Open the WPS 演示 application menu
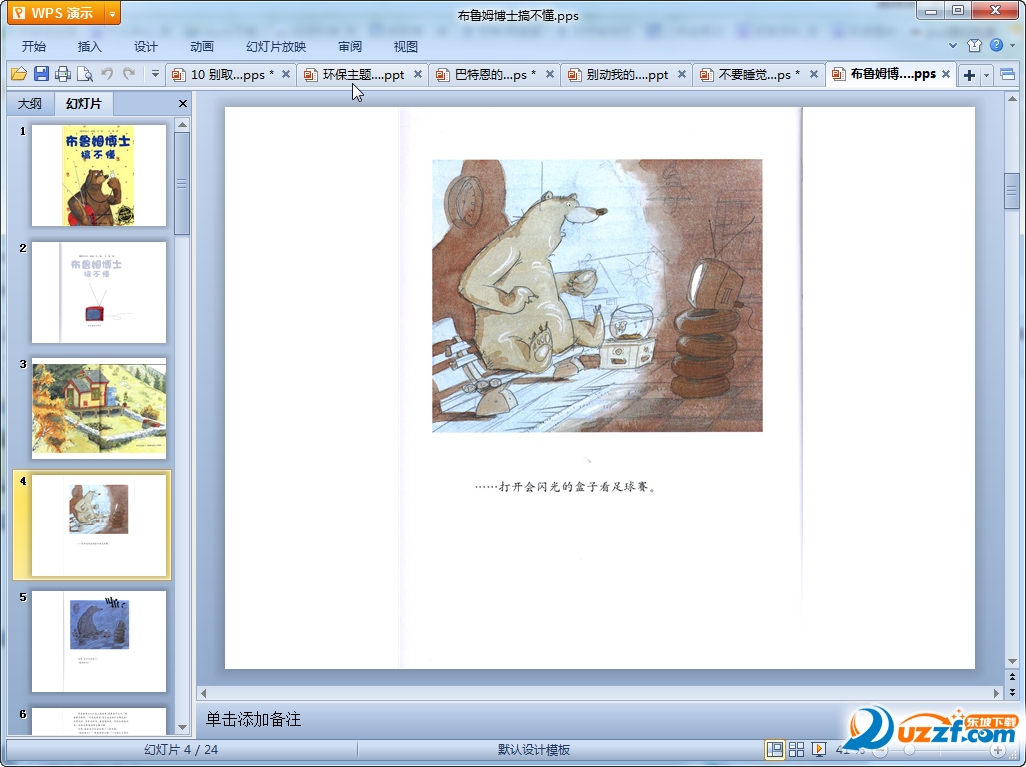The image size is (1026, 767). point(56,13)
